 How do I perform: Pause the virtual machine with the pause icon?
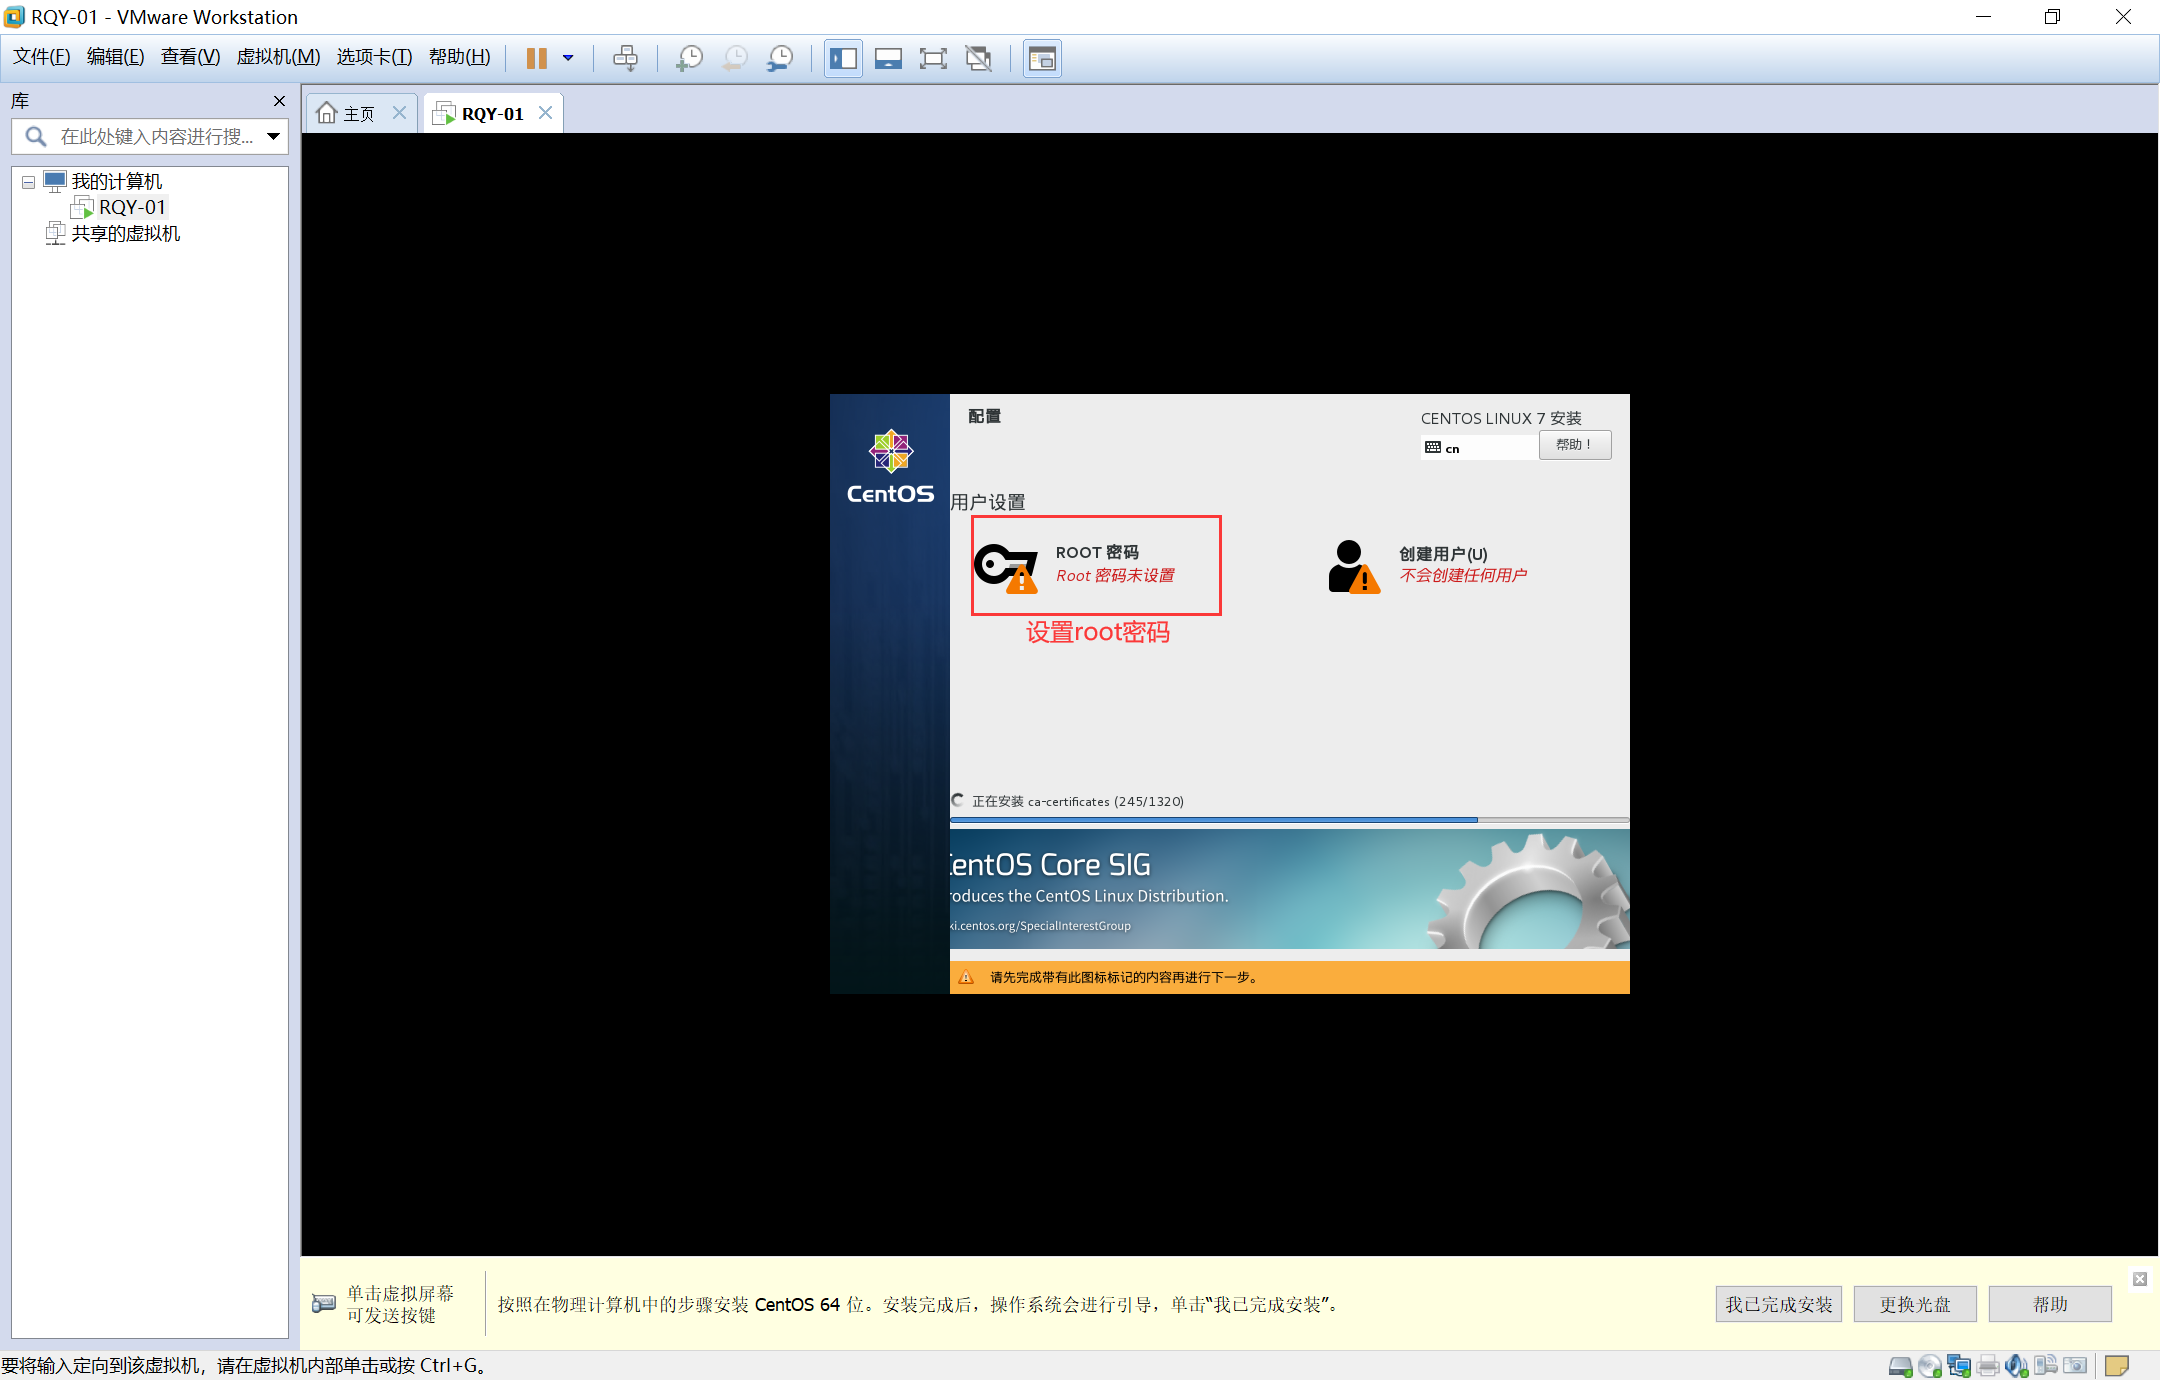[537, 58]
